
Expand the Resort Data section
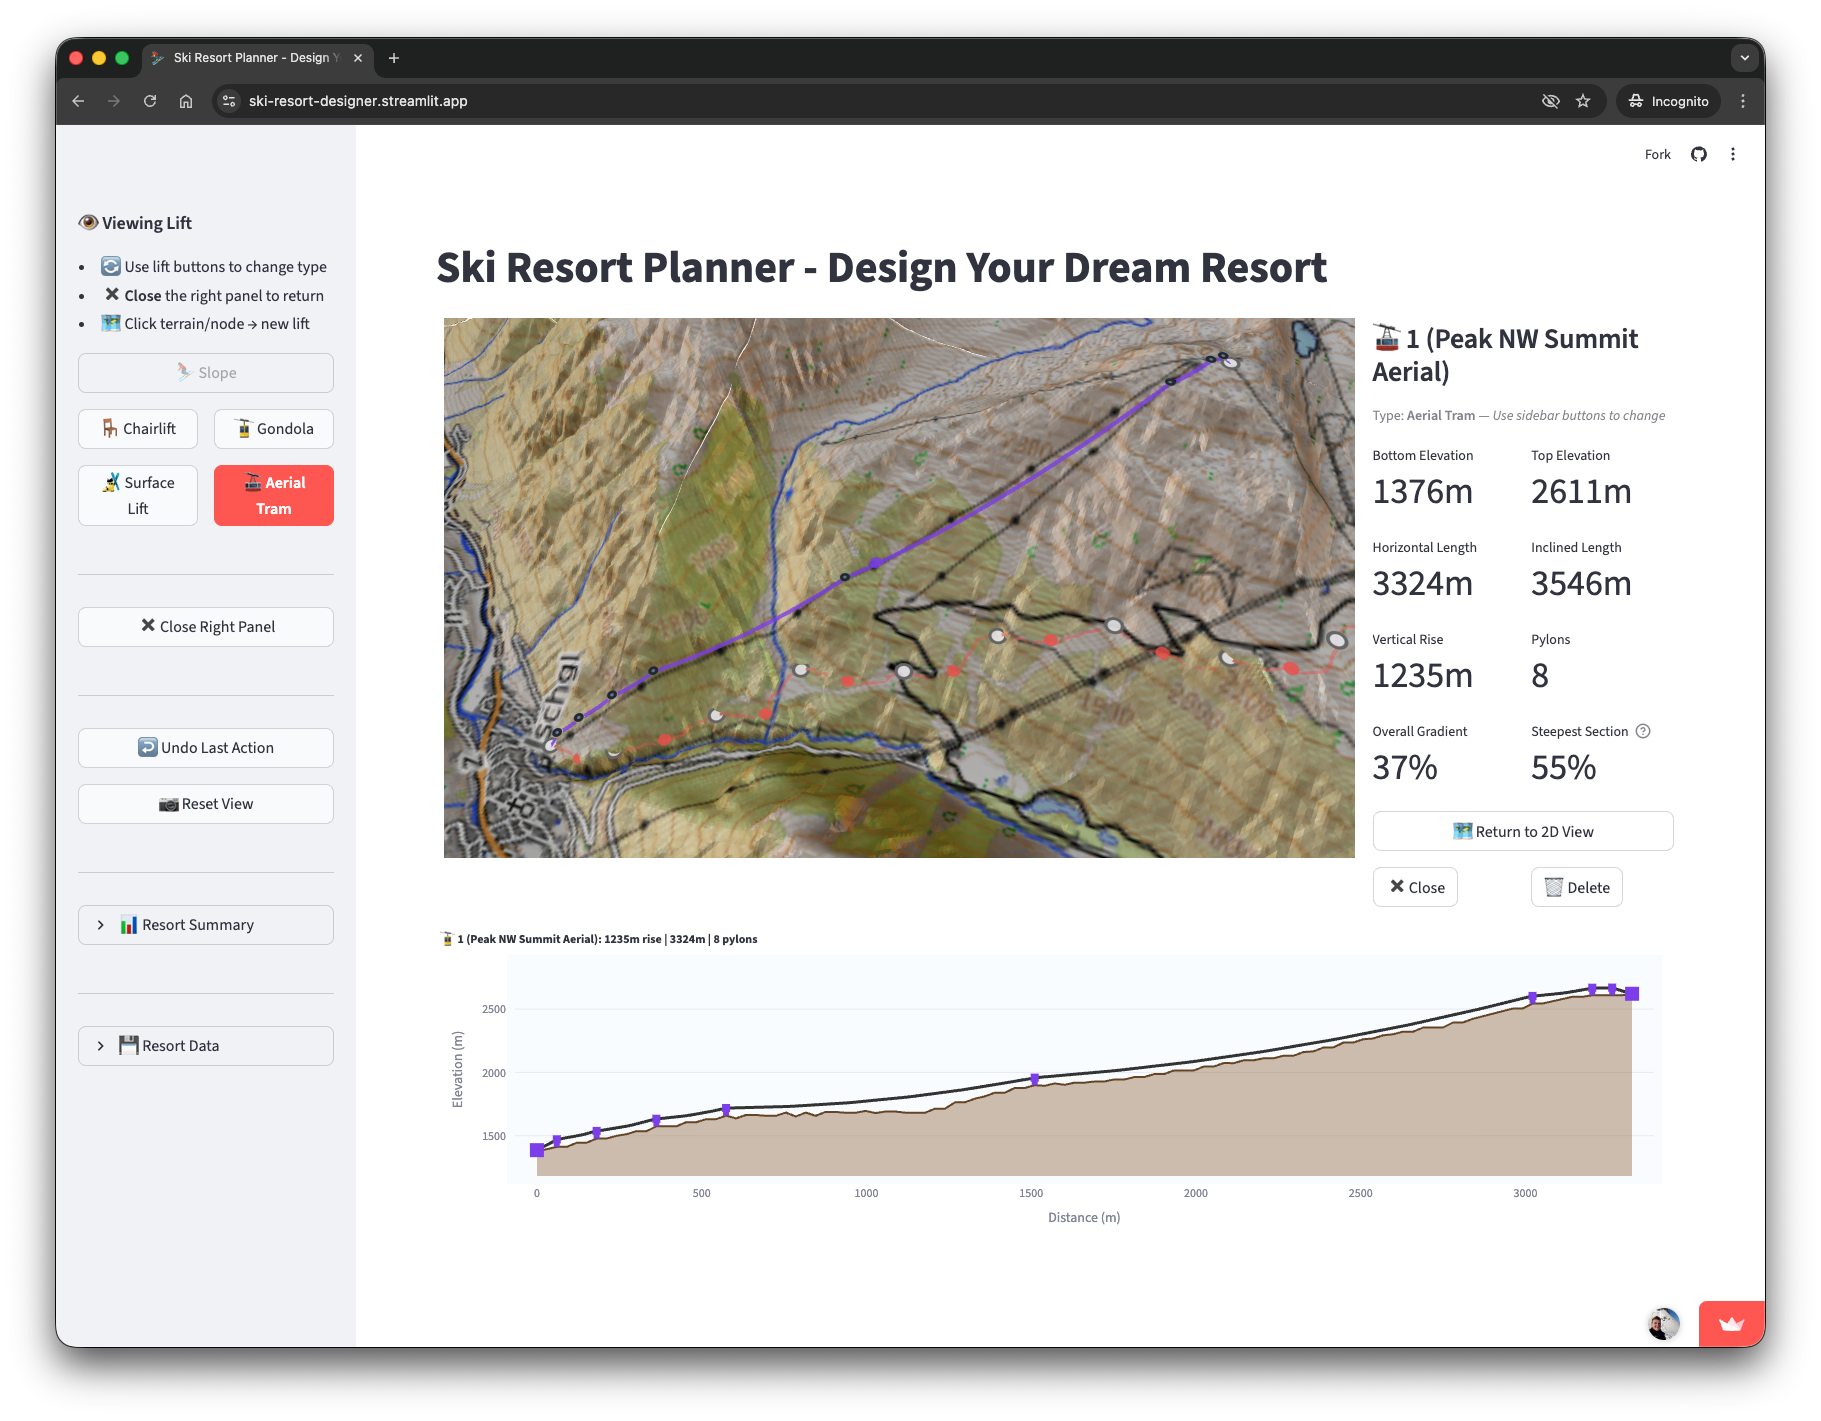pyautogui.click(x=206, y=1046)
